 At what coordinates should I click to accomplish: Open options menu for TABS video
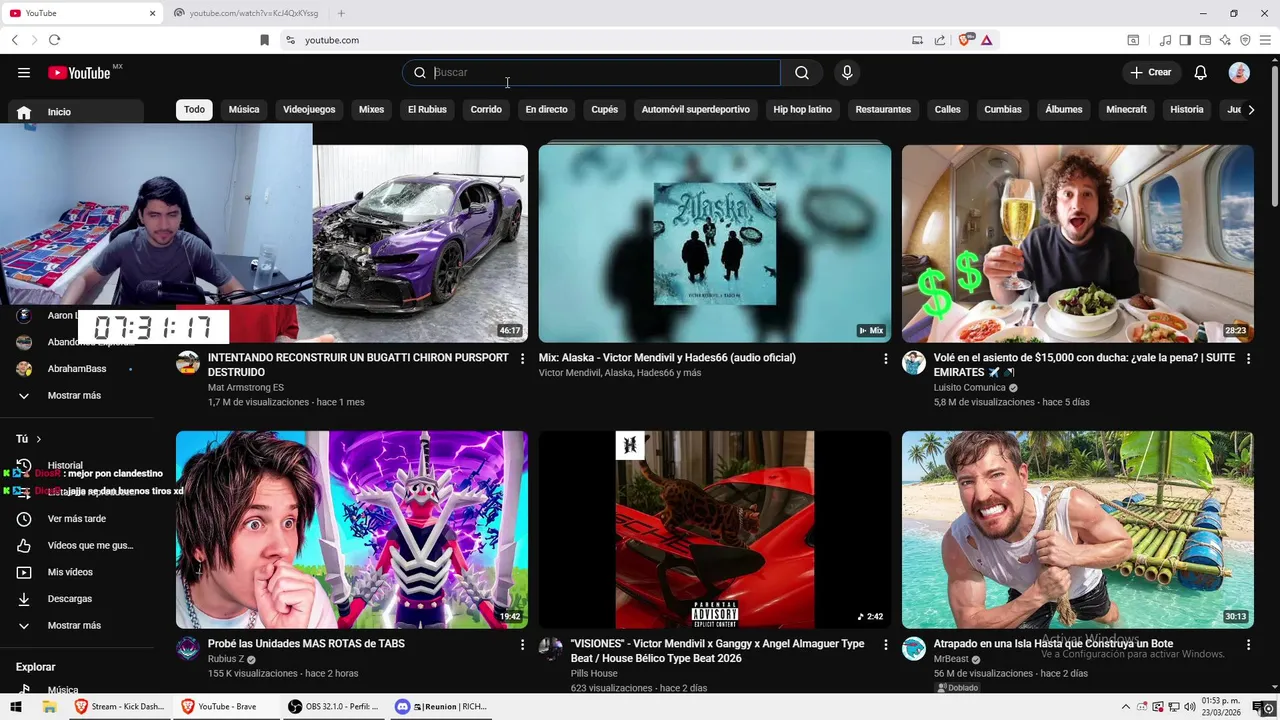click(x=522, y=645)
